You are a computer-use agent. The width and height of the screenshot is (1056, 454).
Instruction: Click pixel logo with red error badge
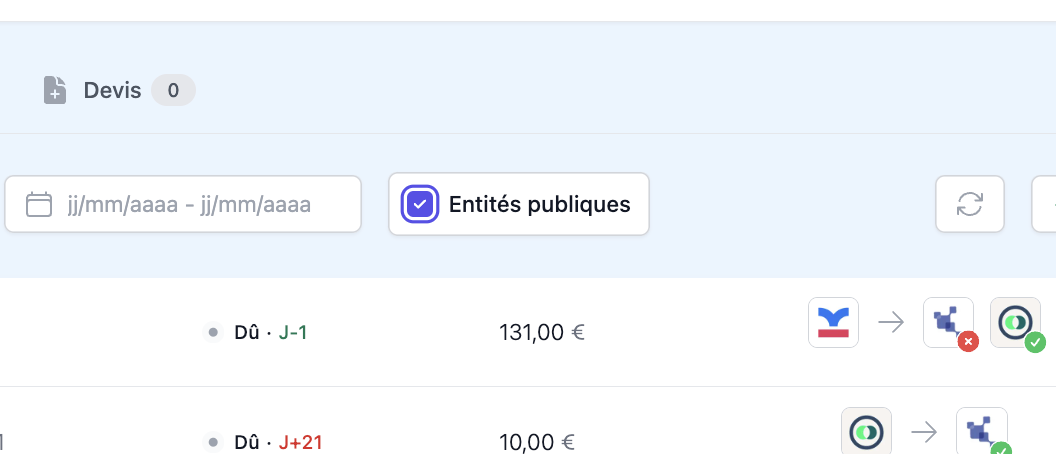948,323
